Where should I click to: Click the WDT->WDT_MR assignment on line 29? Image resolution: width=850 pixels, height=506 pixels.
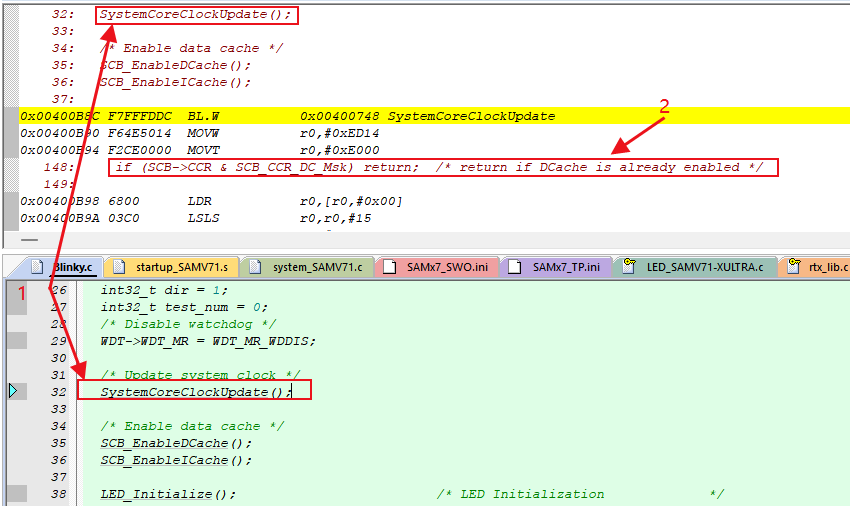[x=208, y=341]
